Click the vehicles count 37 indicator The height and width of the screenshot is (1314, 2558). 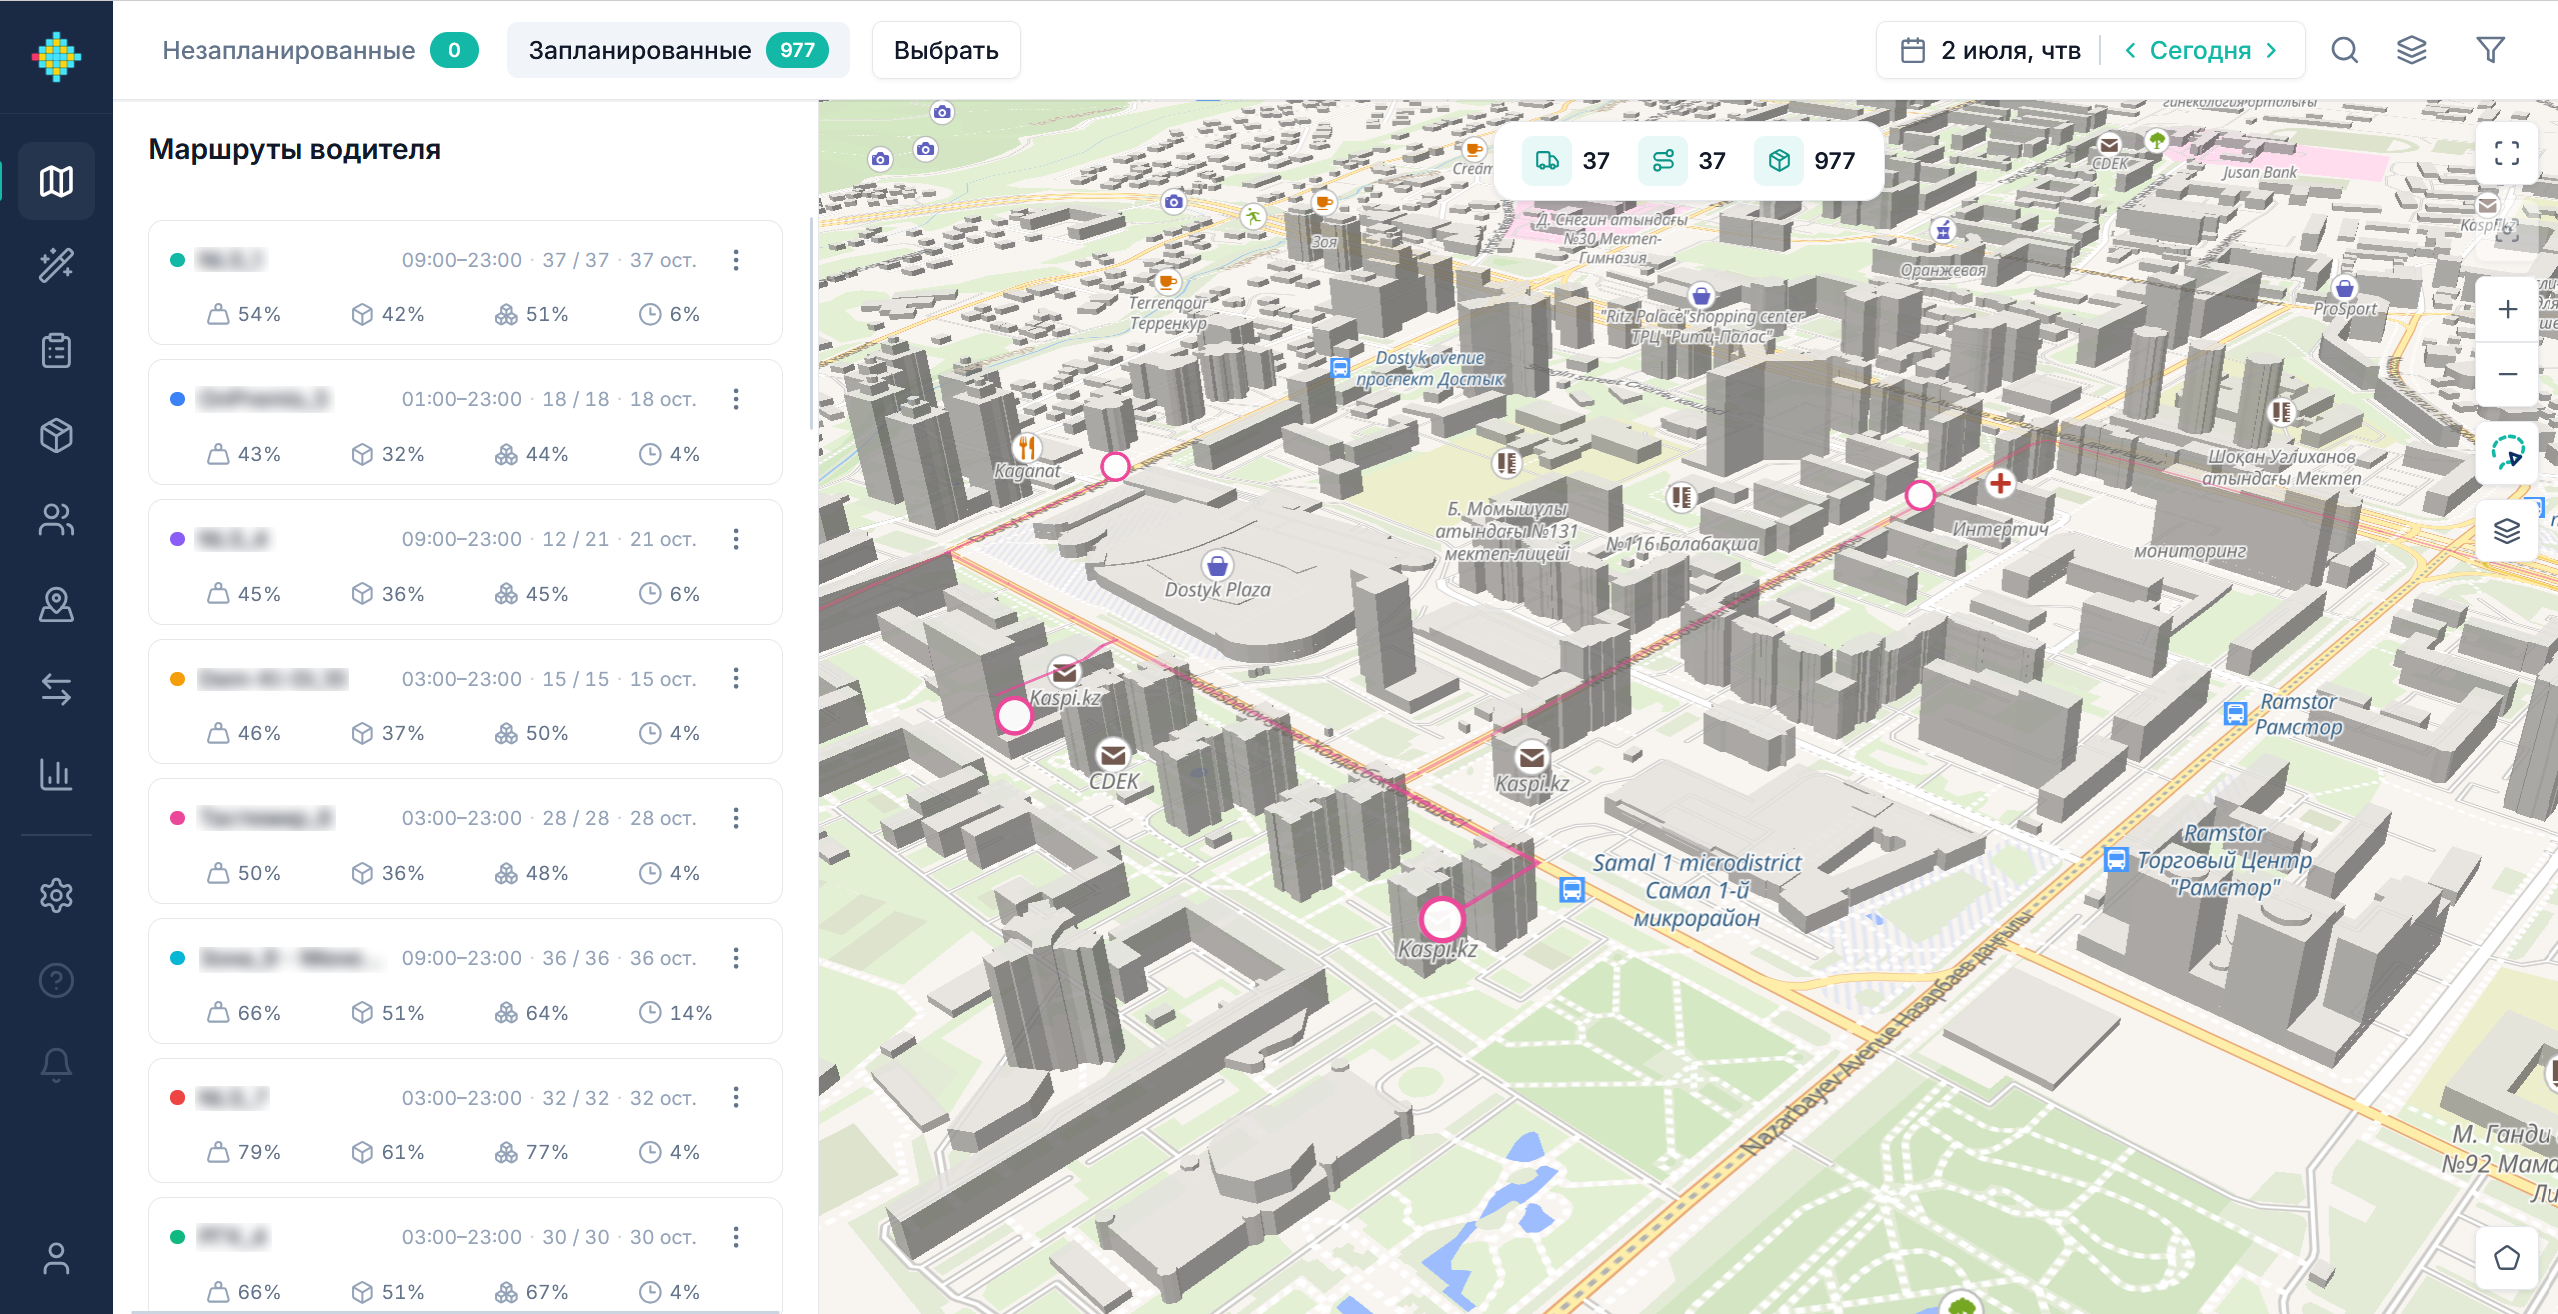click(x=1568, y=161)
